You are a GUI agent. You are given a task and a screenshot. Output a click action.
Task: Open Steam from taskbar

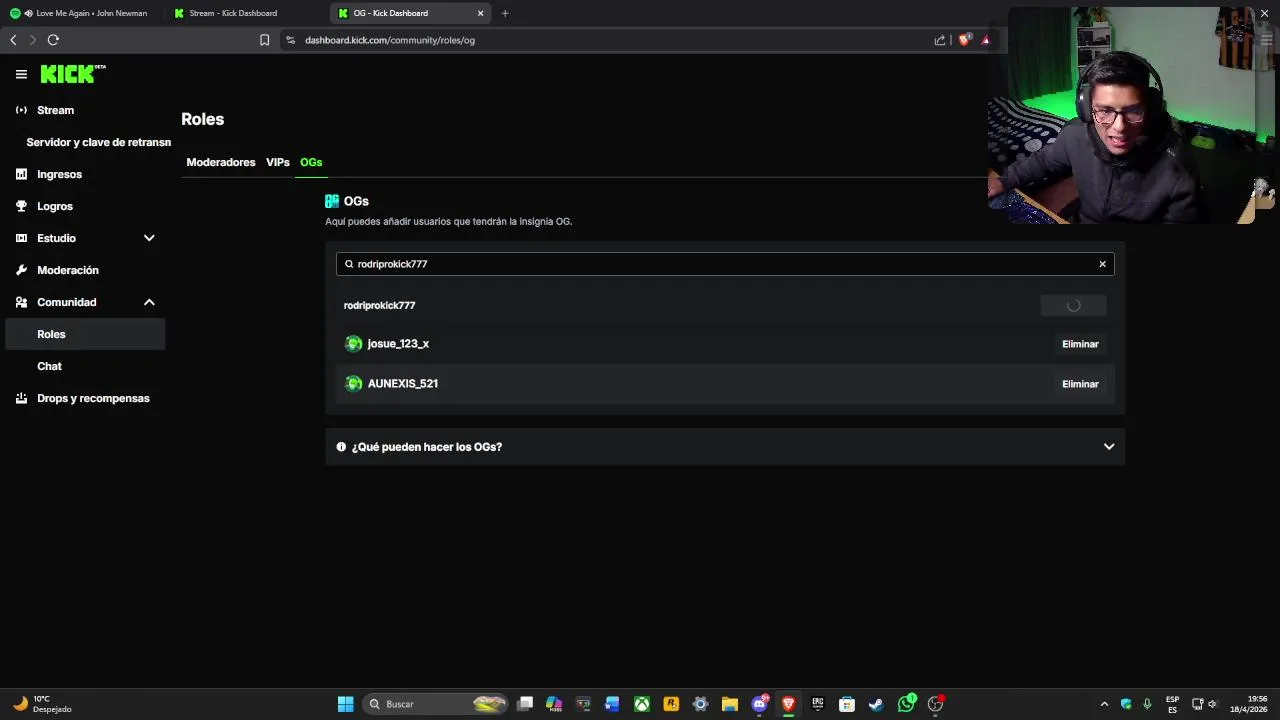876,704
